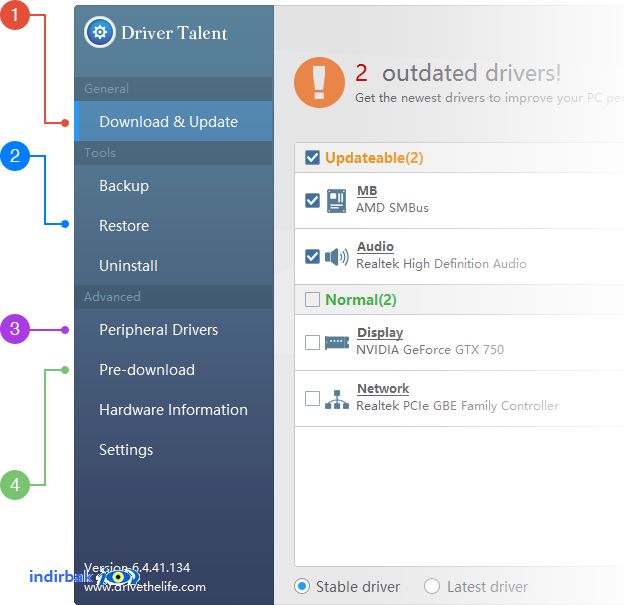
Task: Click the Normal(2) group label
Action: (361, 300)
